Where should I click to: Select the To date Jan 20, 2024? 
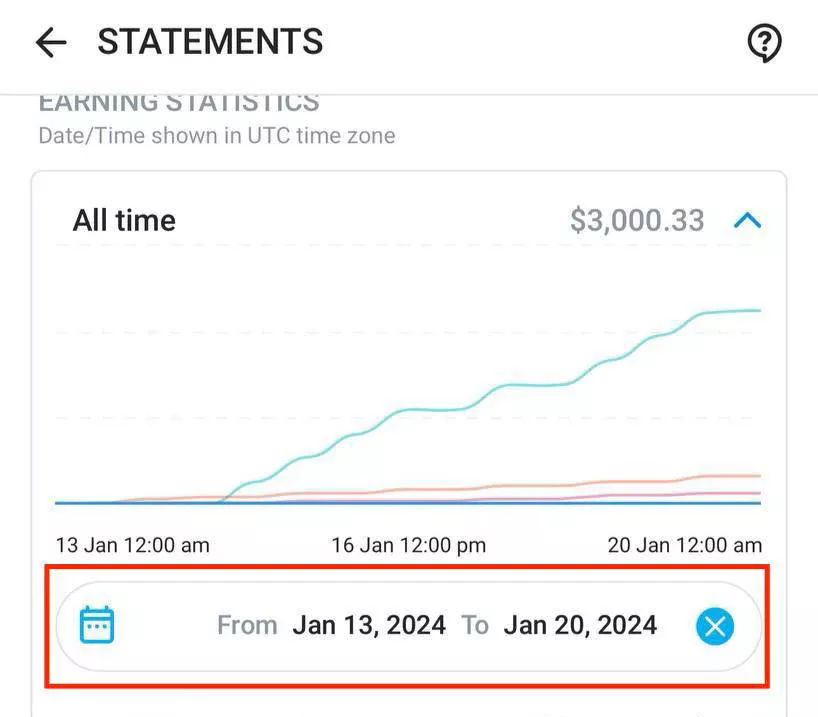[x=580, y=625]
